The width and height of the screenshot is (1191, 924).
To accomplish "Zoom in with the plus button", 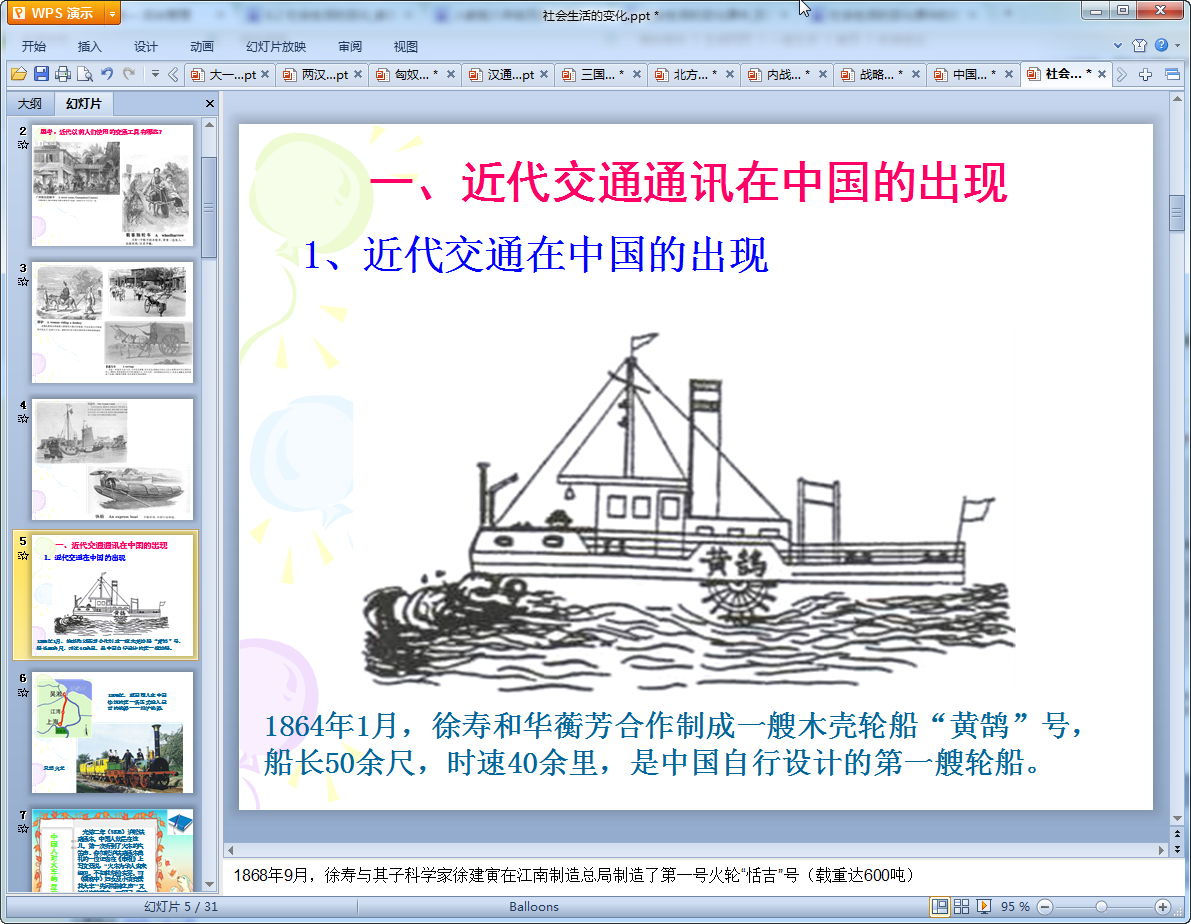I will tap(1162, 907).
